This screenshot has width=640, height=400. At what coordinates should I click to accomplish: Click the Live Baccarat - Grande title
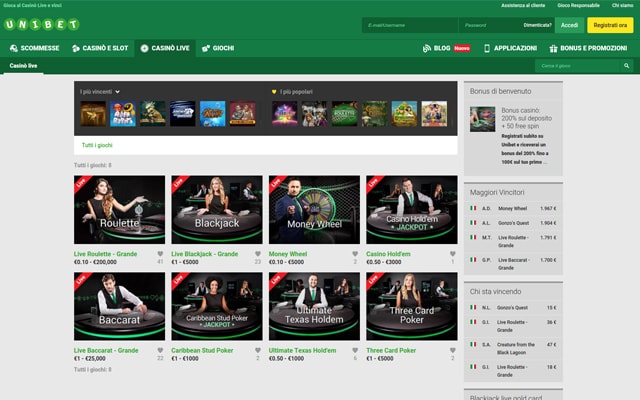point(106,350)
